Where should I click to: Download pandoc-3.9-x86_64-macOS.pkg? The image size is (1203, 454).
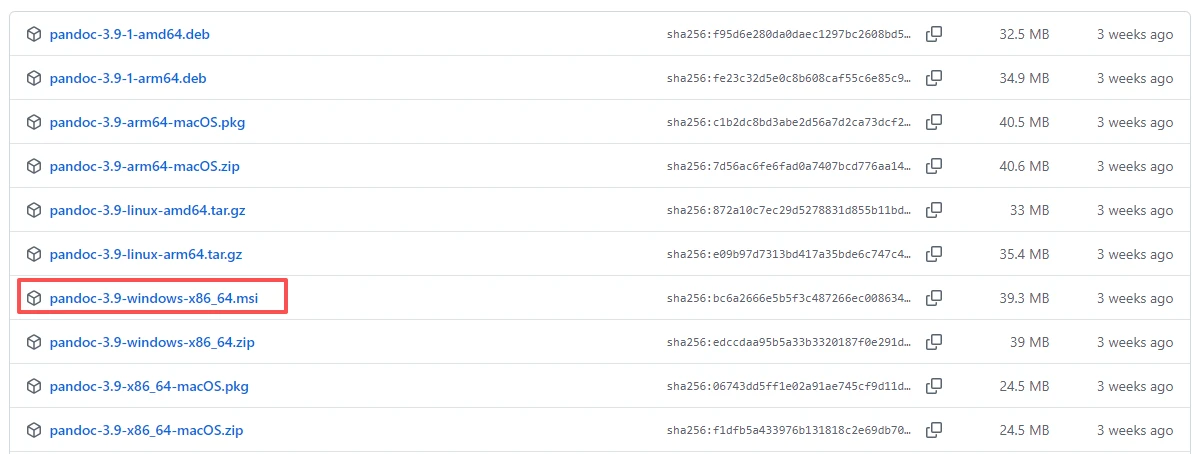[x=149, y=386]
